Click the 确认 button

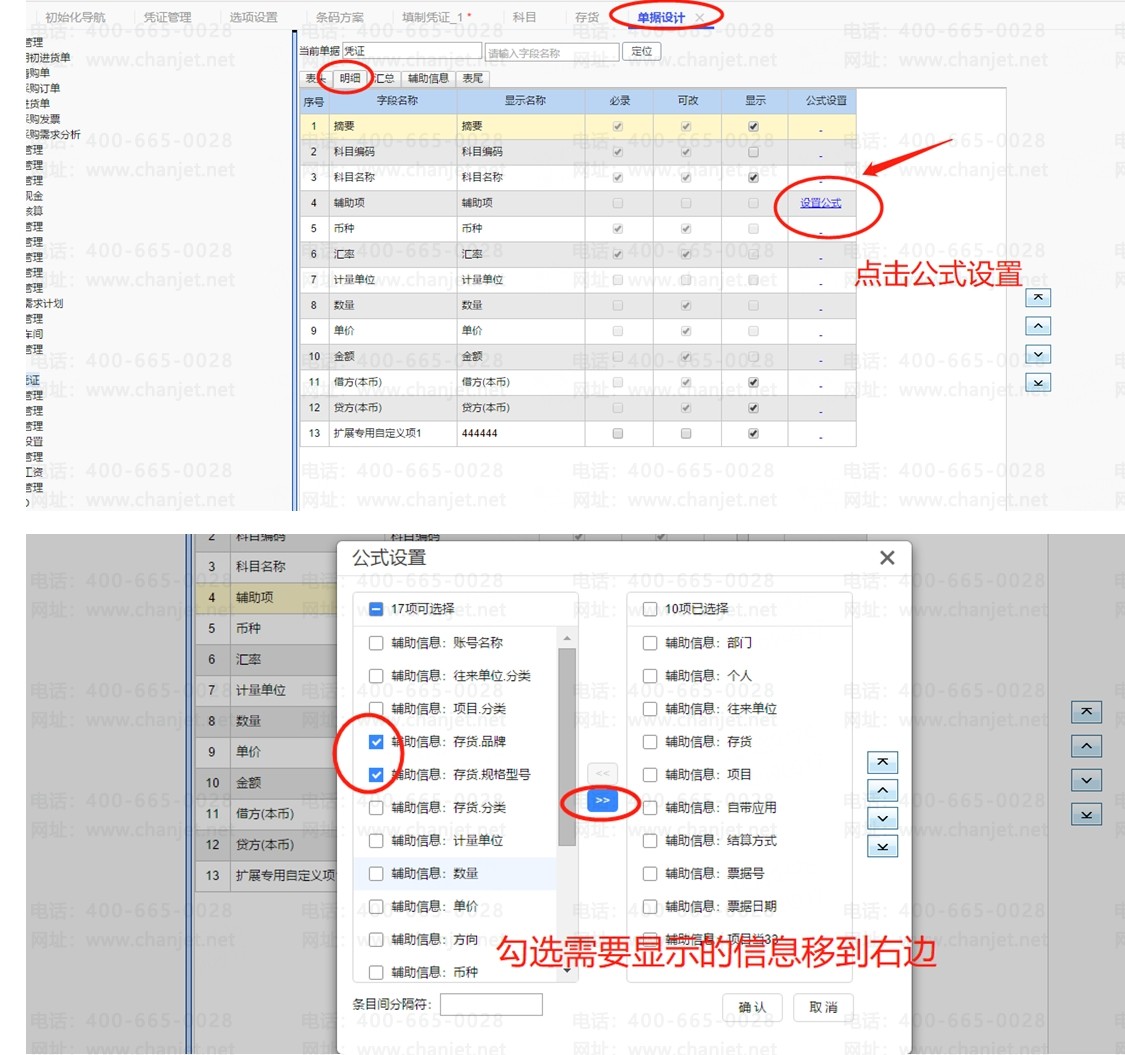pyautogui.click(x=752, y=1007)
